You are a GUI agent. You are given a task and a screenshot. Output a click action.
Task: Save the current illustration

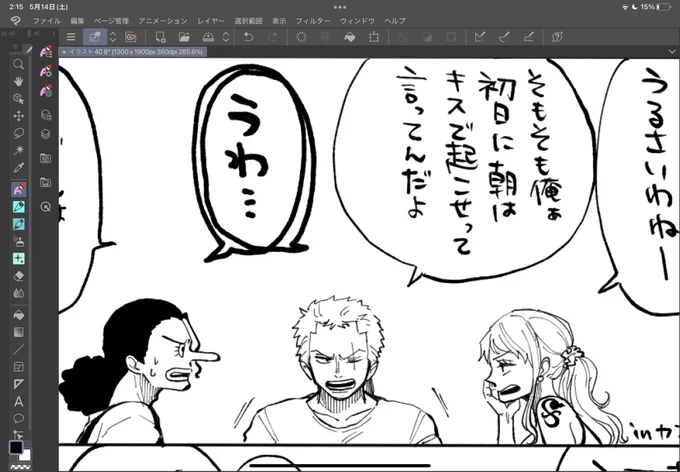click(x=208, y=37)
